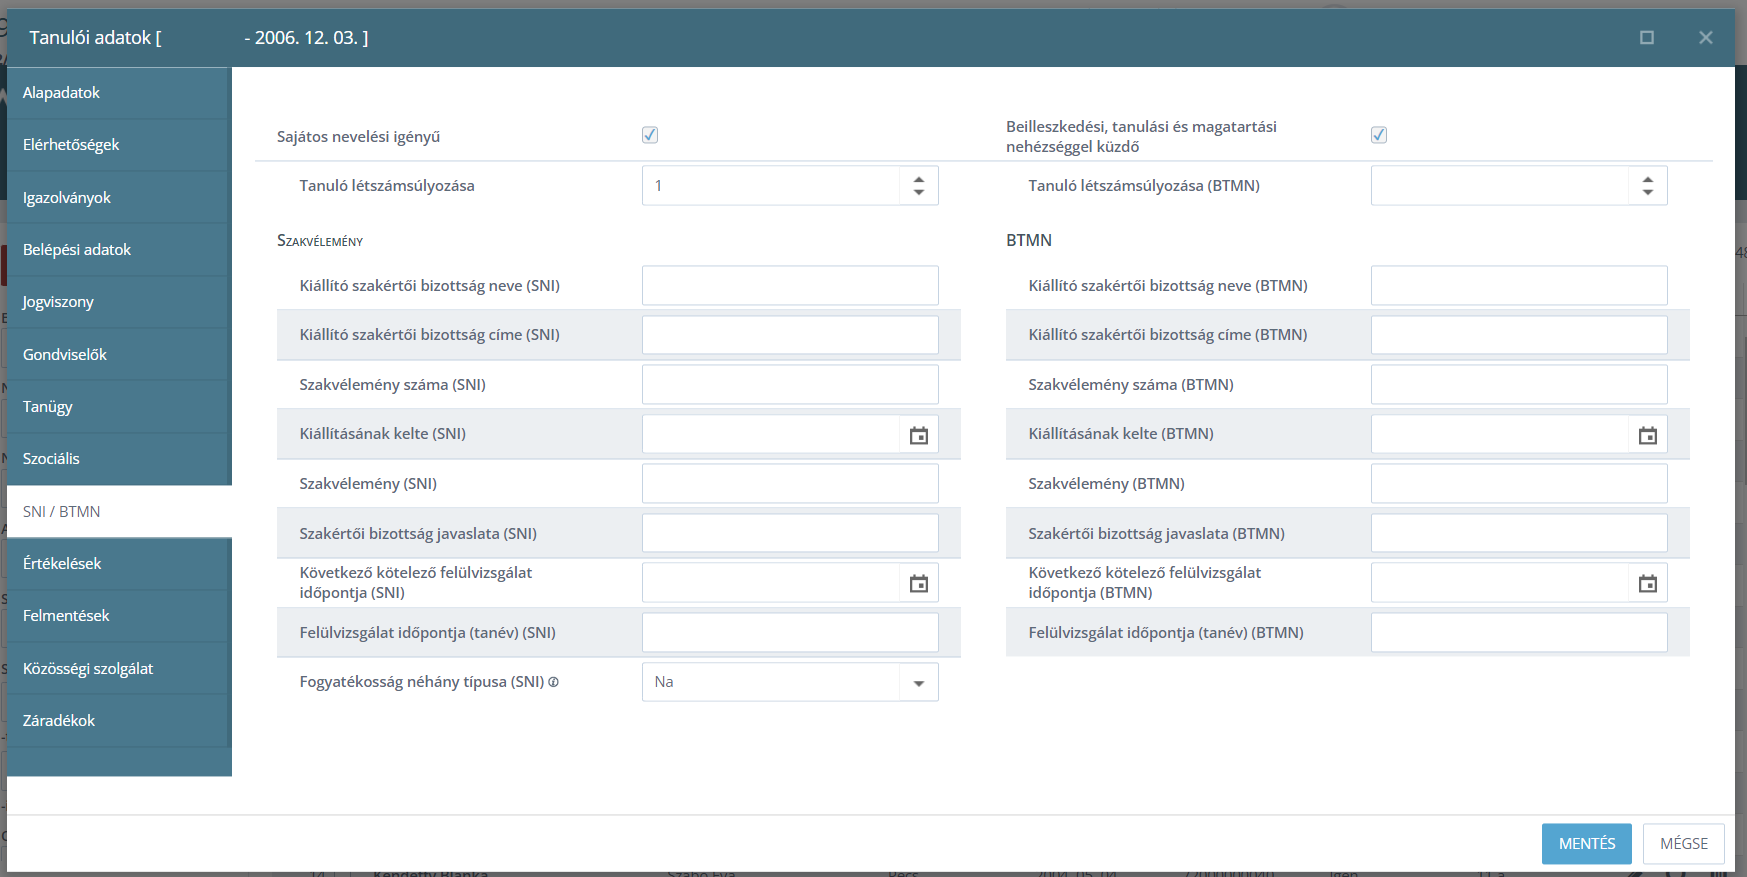Select the Jogviszony tab
This screenshot has width=1747, height=877.
[119, 302]
